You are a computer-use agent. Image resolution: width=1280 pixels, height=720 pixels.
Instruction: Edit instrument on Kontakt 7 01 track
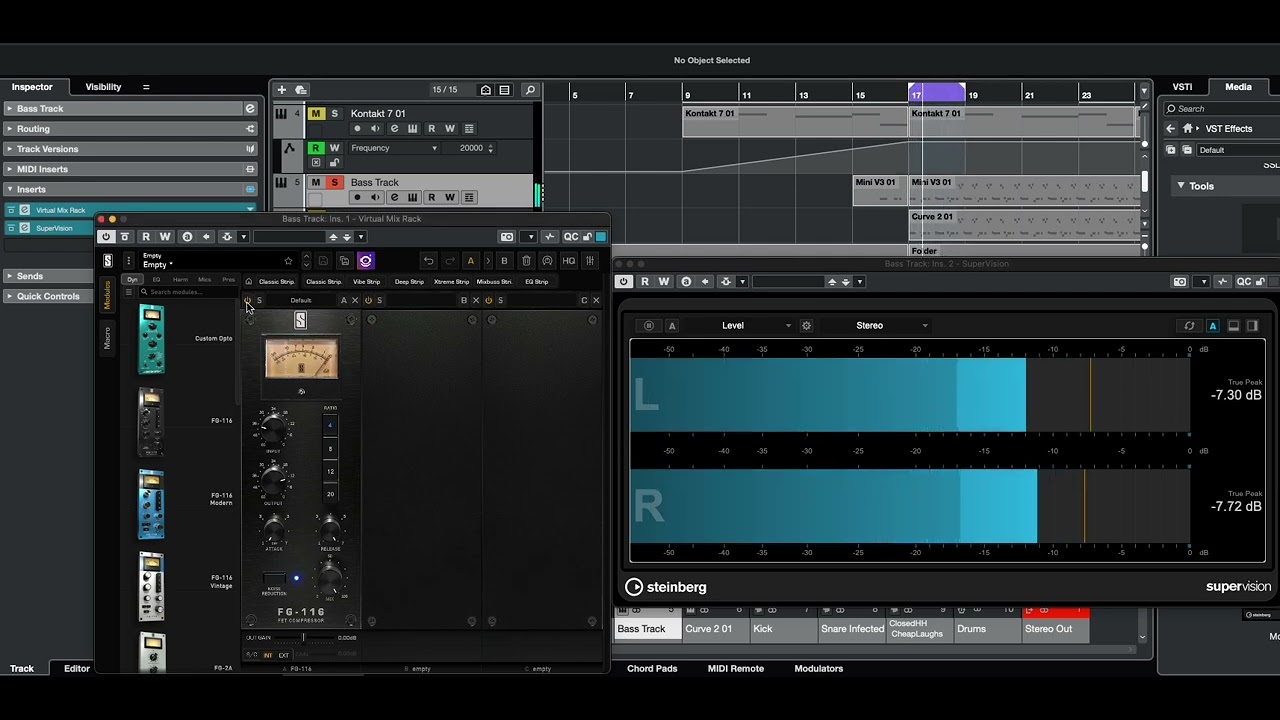[x=394, y=129]
